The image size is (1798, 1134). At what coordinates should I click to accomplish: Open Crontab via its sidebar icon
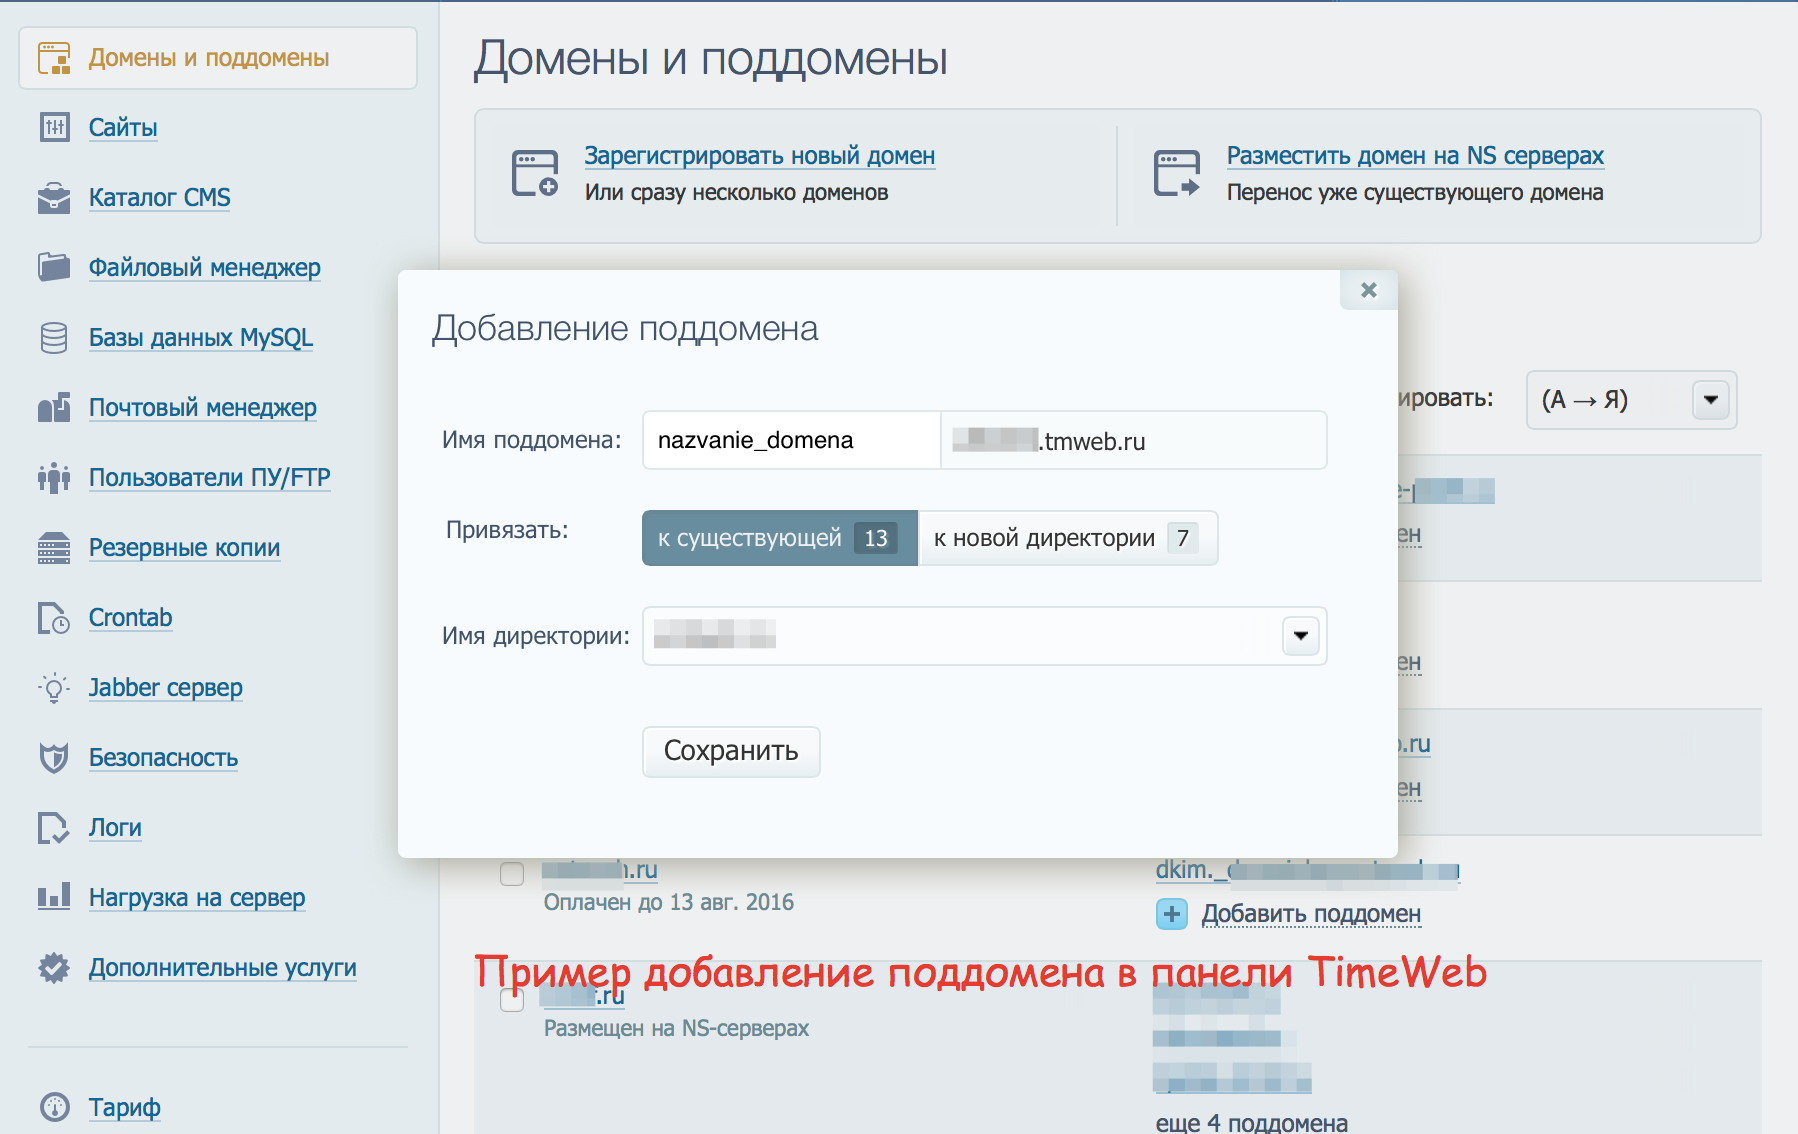pos(56,617)
